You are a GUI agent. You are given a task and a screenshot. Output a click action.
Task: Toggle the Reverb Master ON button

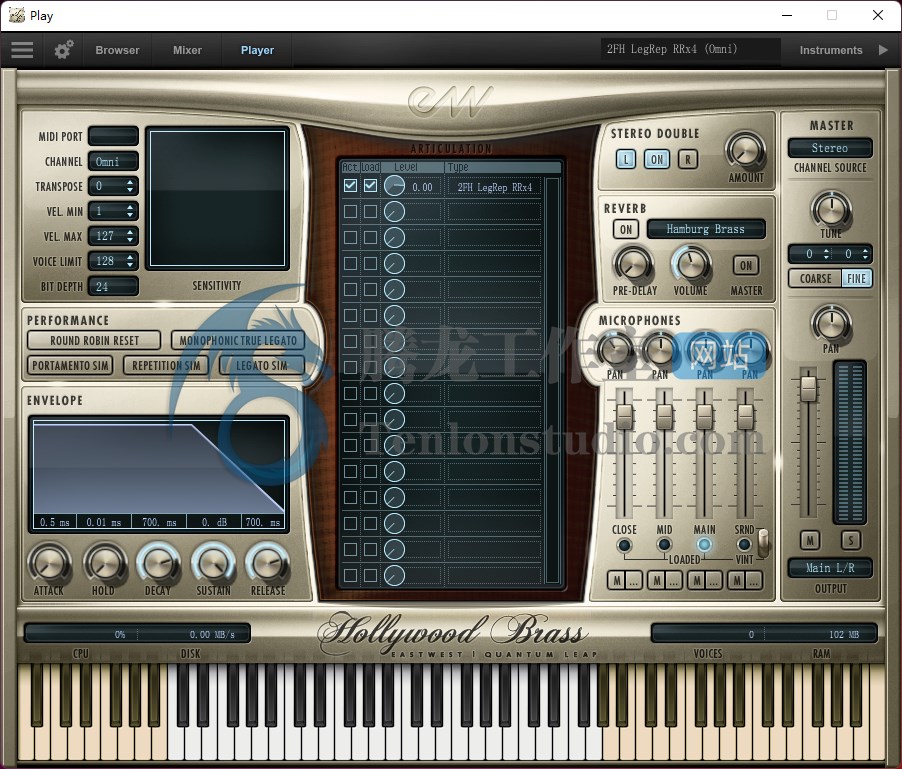[x=746, y=265]
